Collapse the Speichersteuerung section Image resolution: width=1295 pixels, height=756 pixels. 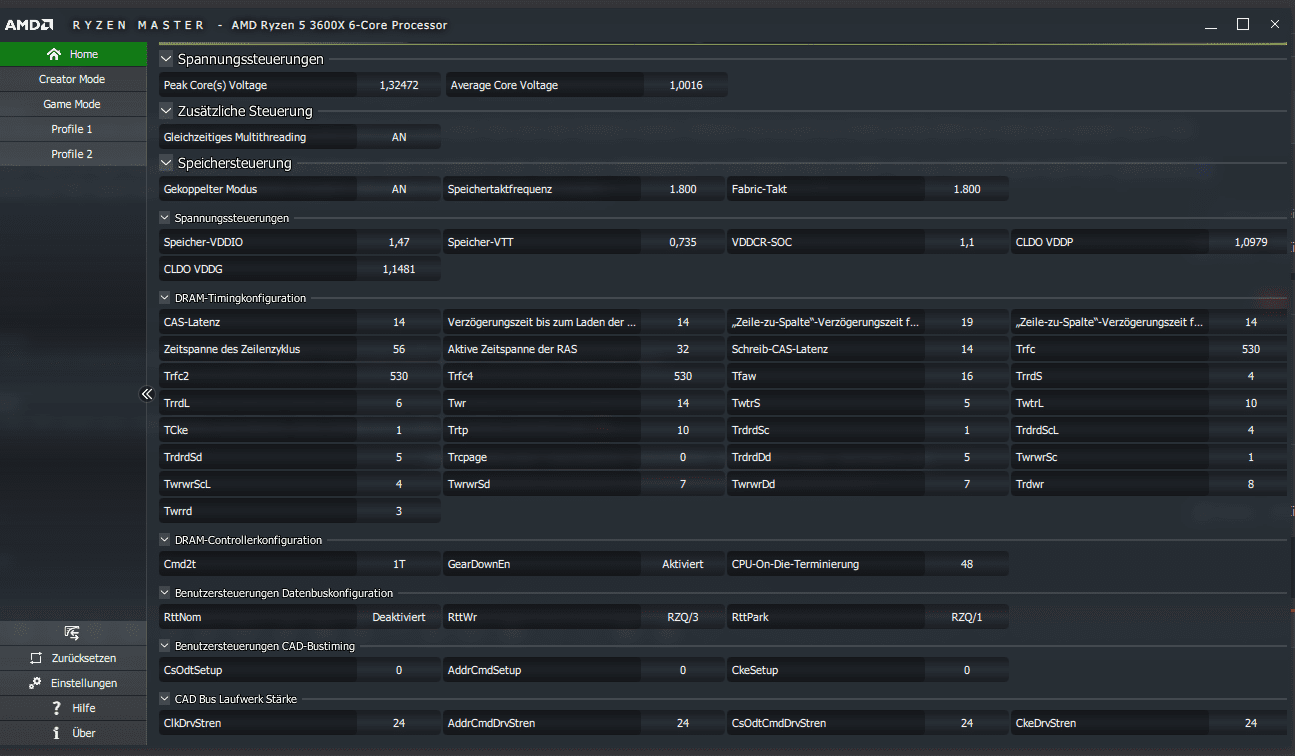[166, 163]
